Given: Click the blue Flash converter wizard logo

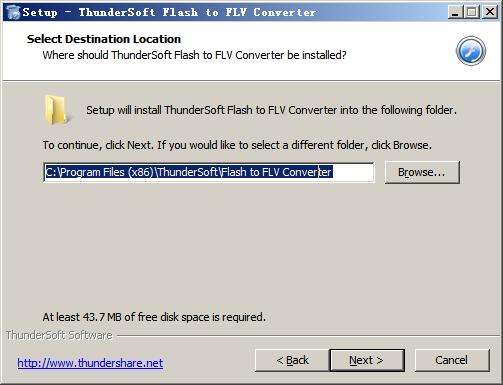Looking at the screenshot, I should click(x=471, y=51).
